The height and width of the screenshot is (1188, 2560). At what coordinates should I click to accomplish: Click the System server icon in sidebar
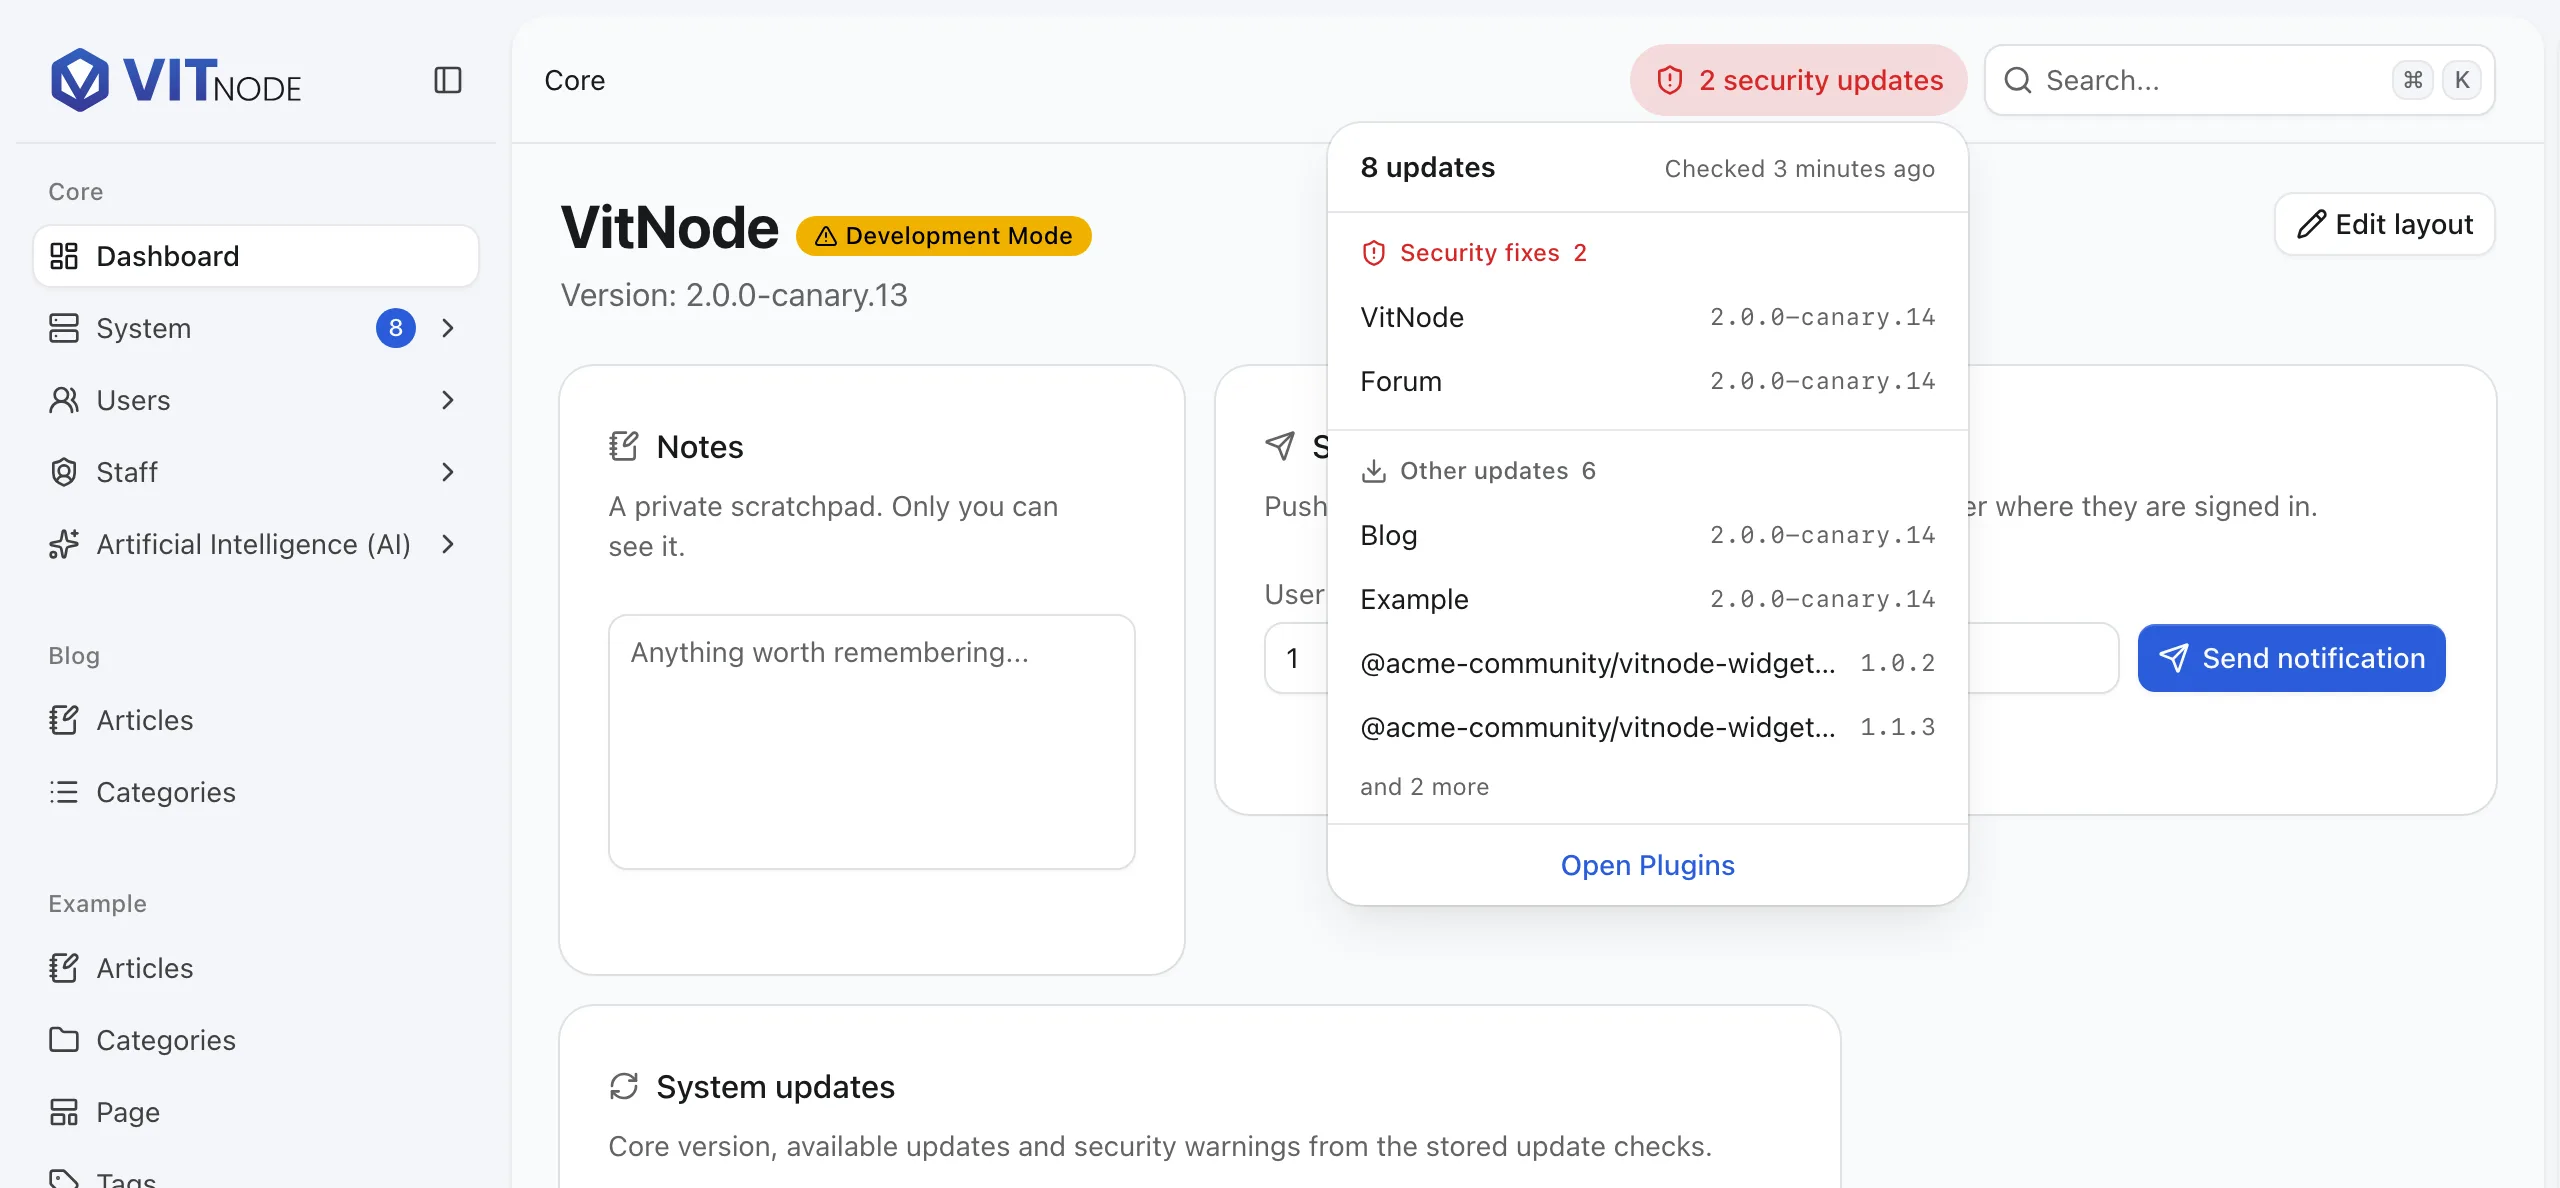coord(64,328)
